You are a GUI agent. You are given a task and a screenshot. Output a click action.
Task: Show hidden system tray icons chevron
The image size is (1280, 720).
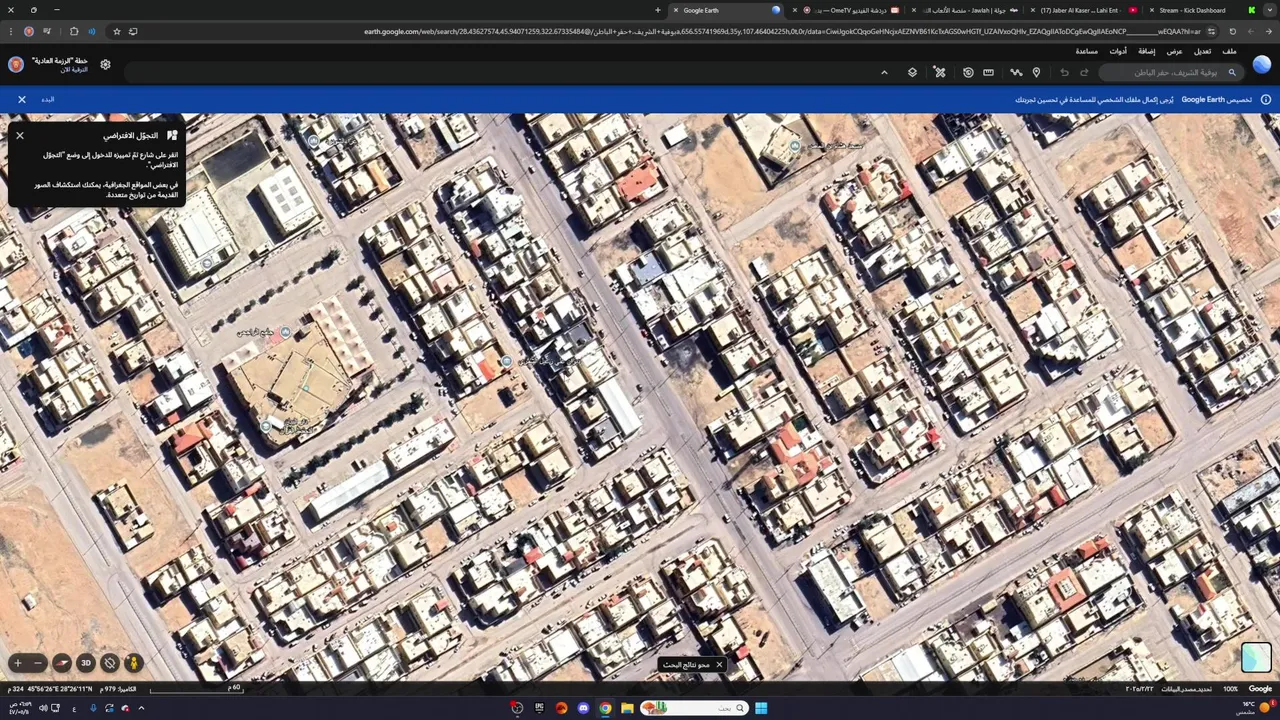(141, 708)
